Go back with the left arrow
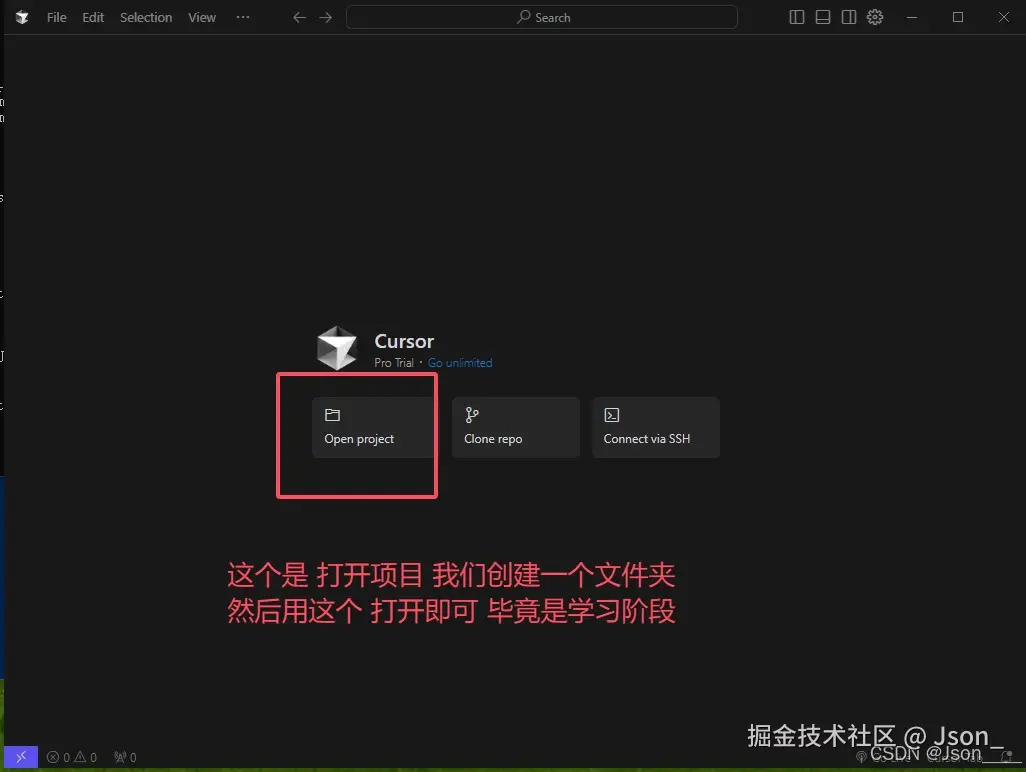The height and width of the screenshot is (772, 1026). click(x=299, y=18)
